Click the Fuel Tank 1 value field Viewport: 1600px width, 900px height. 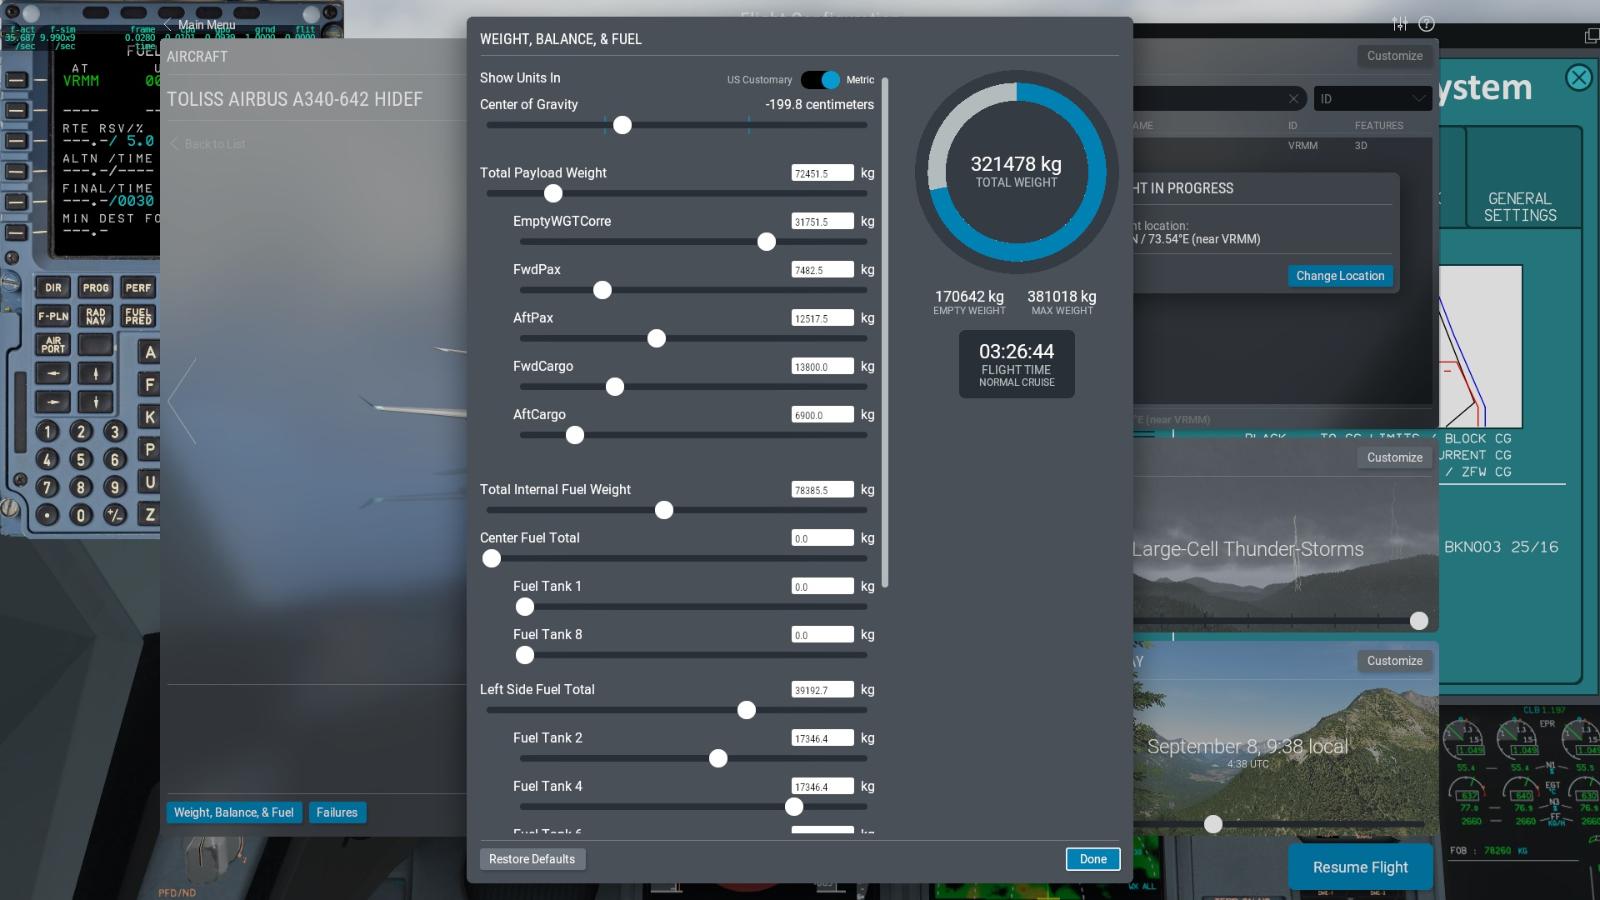pos(823,587)
